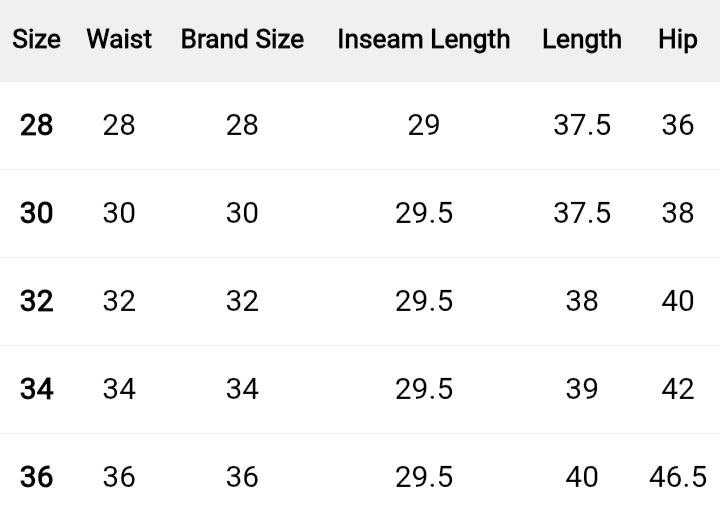Click the Size column header
Viewport: 720px width, 516px height.
tap(36, 40)
